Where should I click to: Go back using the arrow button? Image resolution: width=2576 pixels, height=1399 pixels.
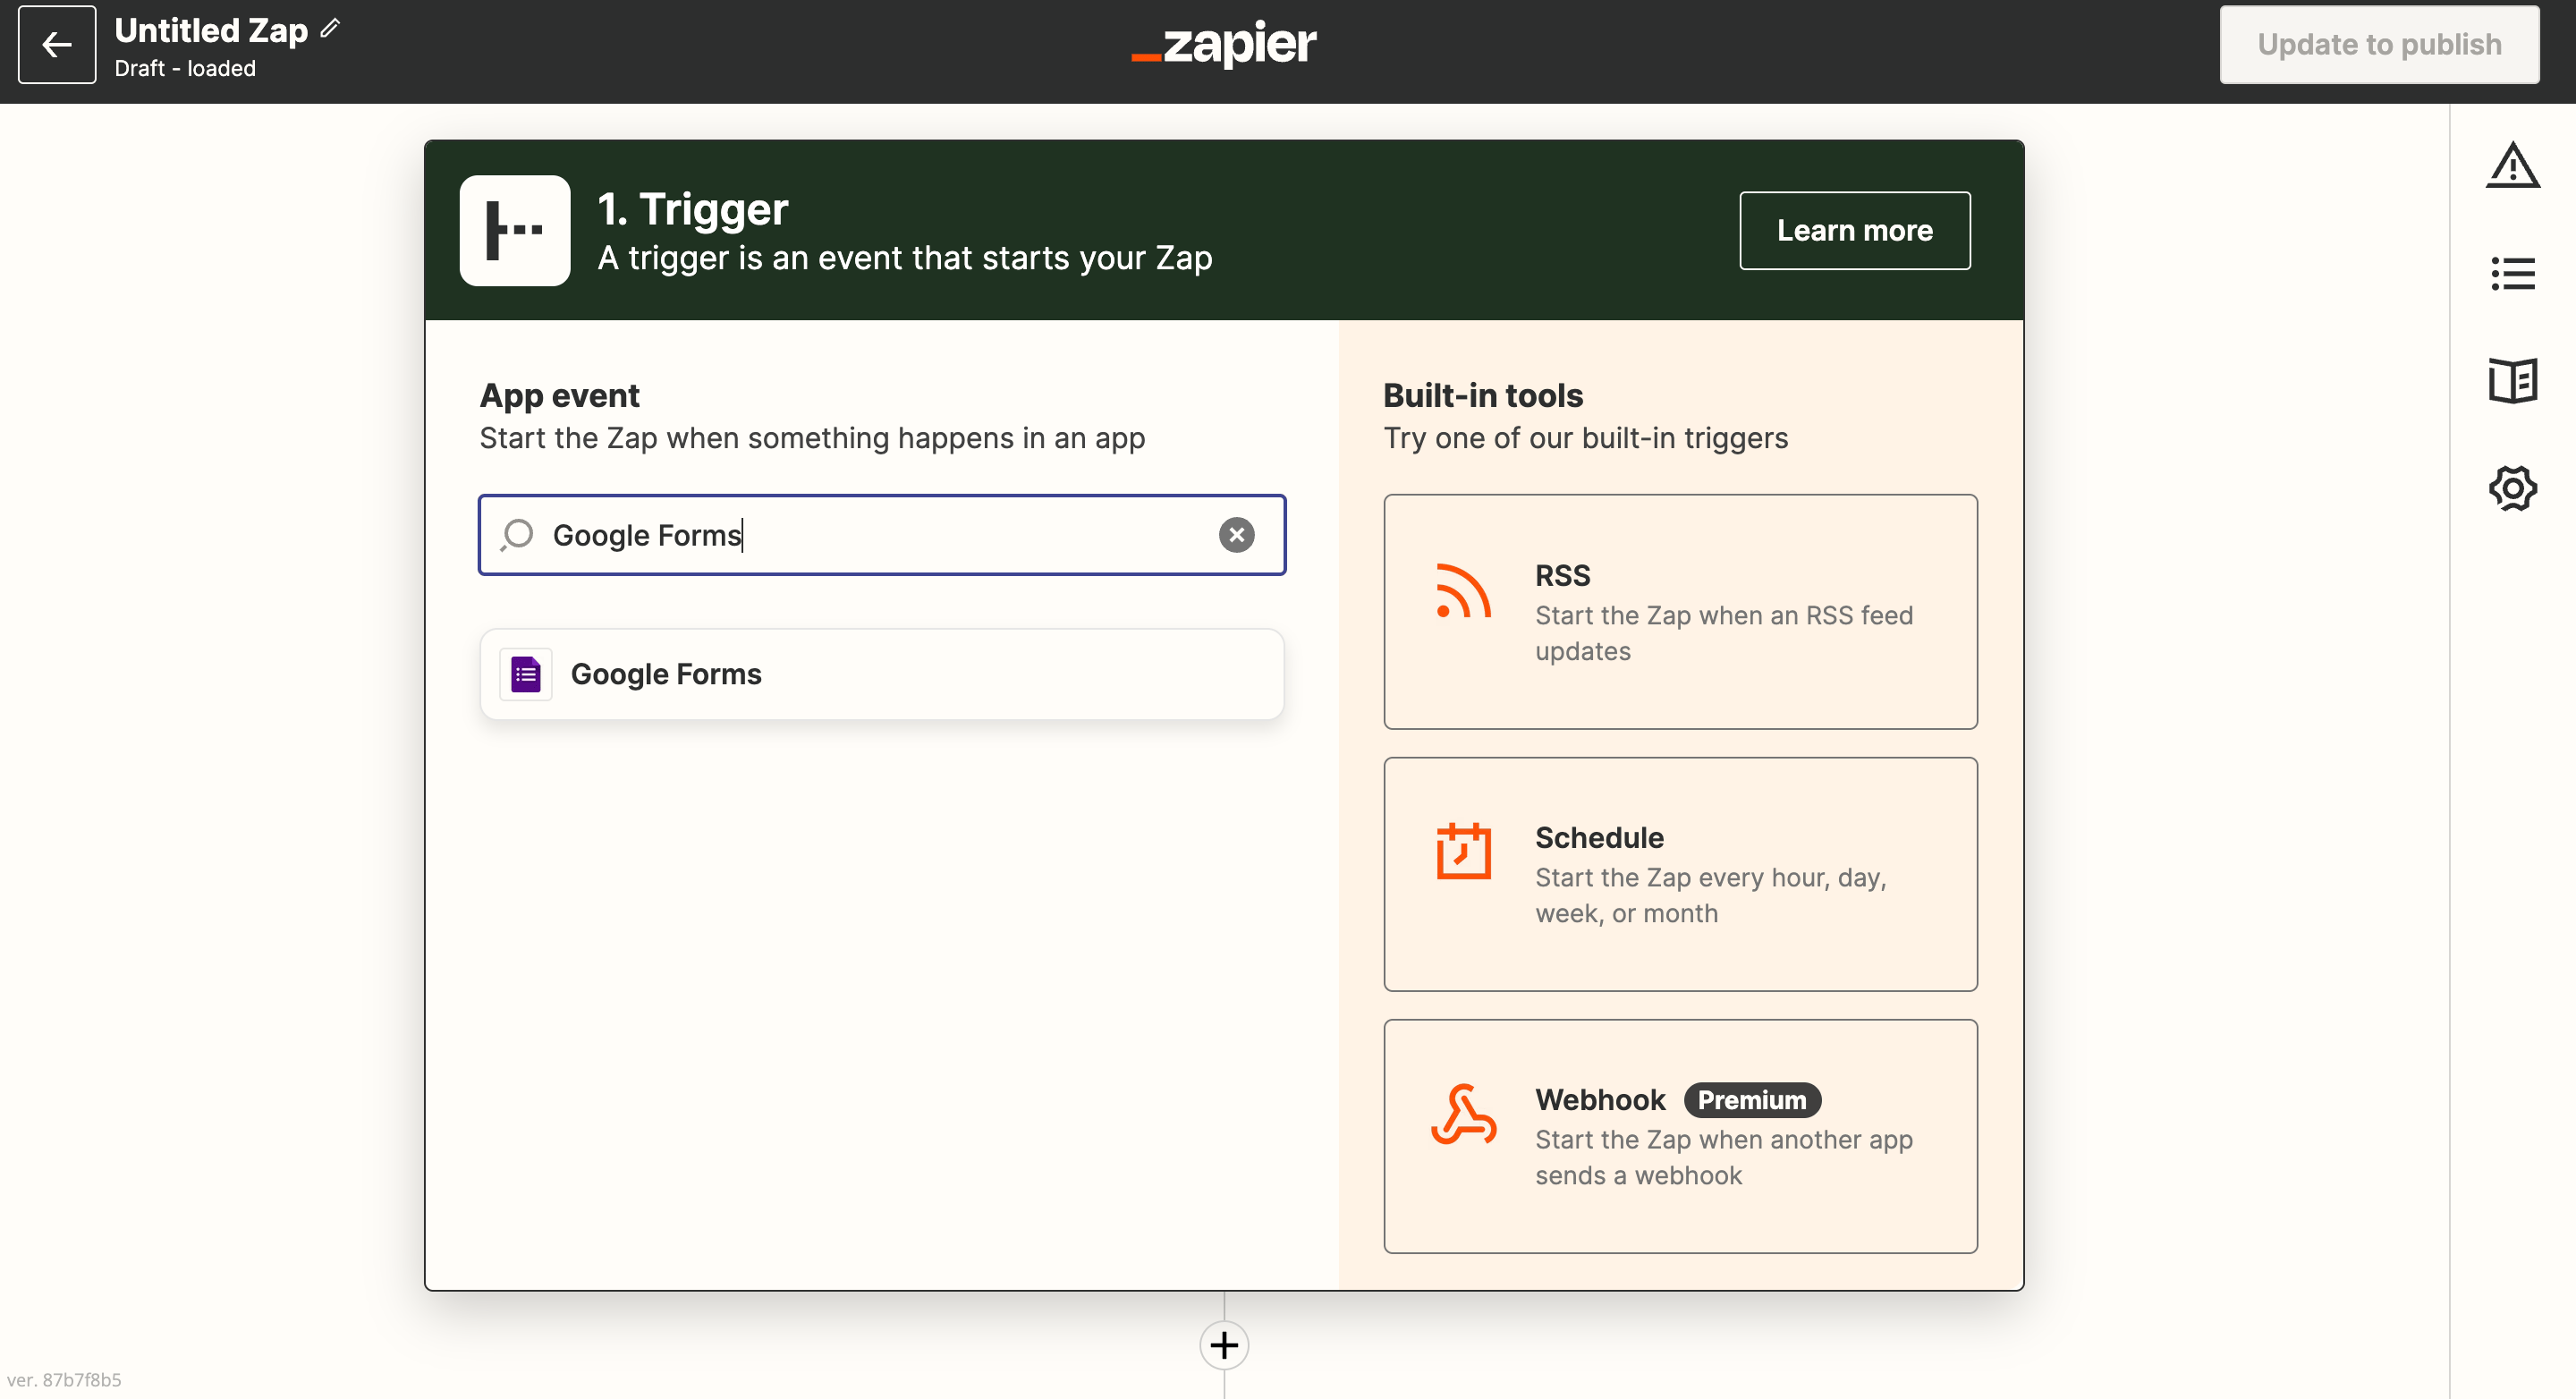tap(57, 44)
